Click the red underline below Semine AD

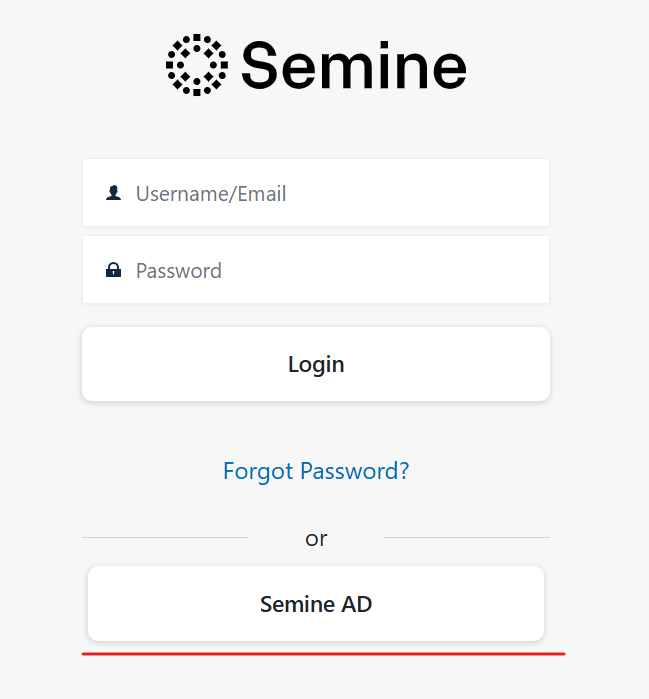[323, 654]
